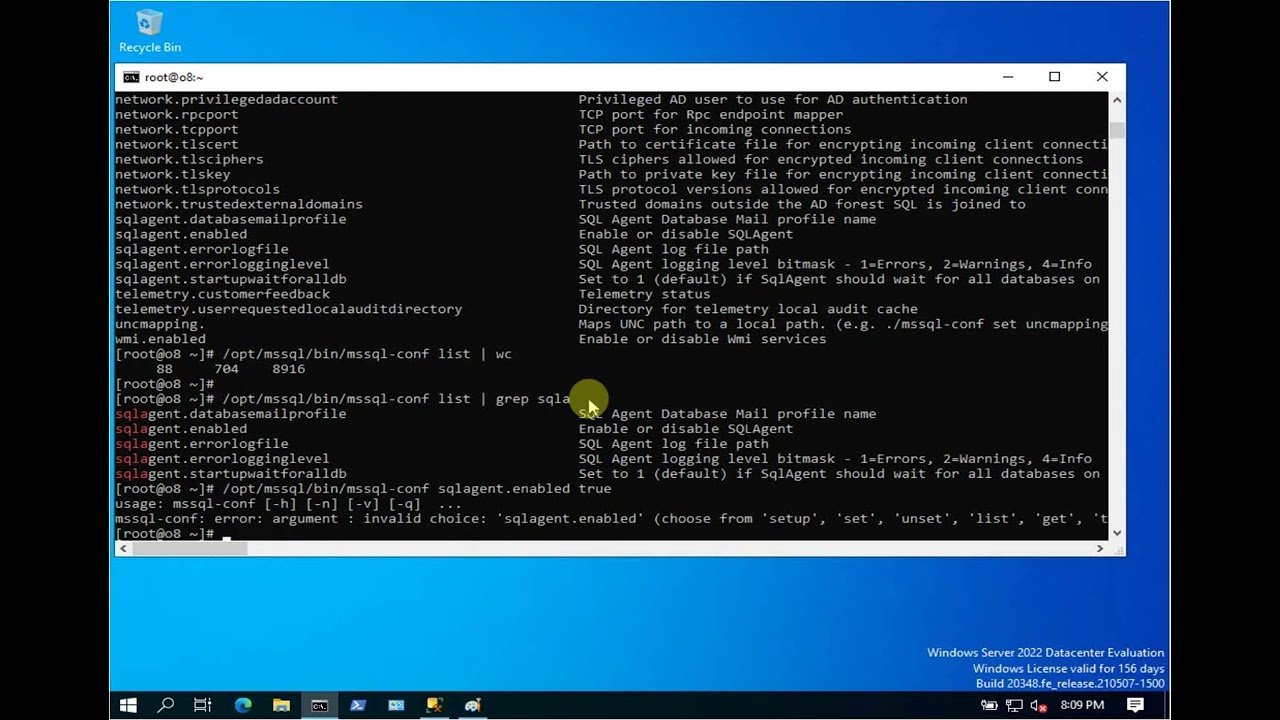Screen dimensions: 1280x720
Task: Click the muted volume tray icon
Action: click(1038, 705)
